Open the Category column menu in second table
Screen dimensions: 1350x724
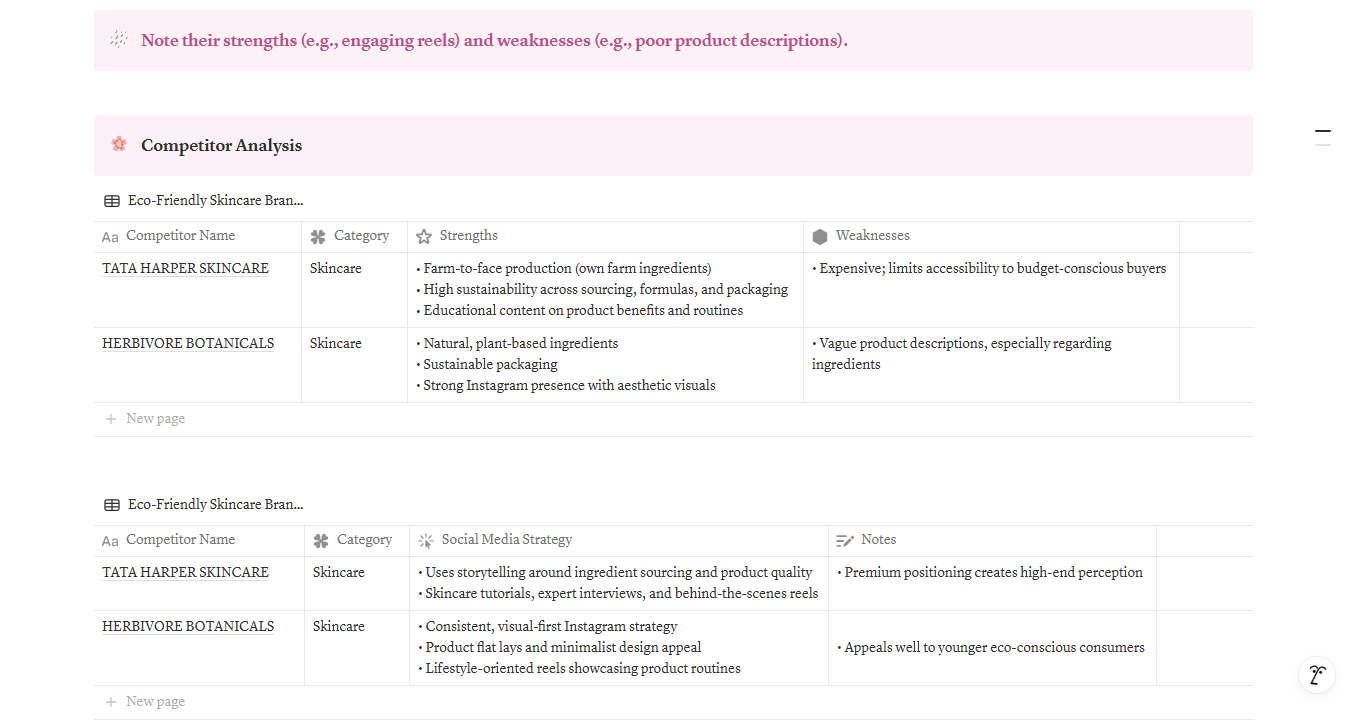(x=357, y=540)
